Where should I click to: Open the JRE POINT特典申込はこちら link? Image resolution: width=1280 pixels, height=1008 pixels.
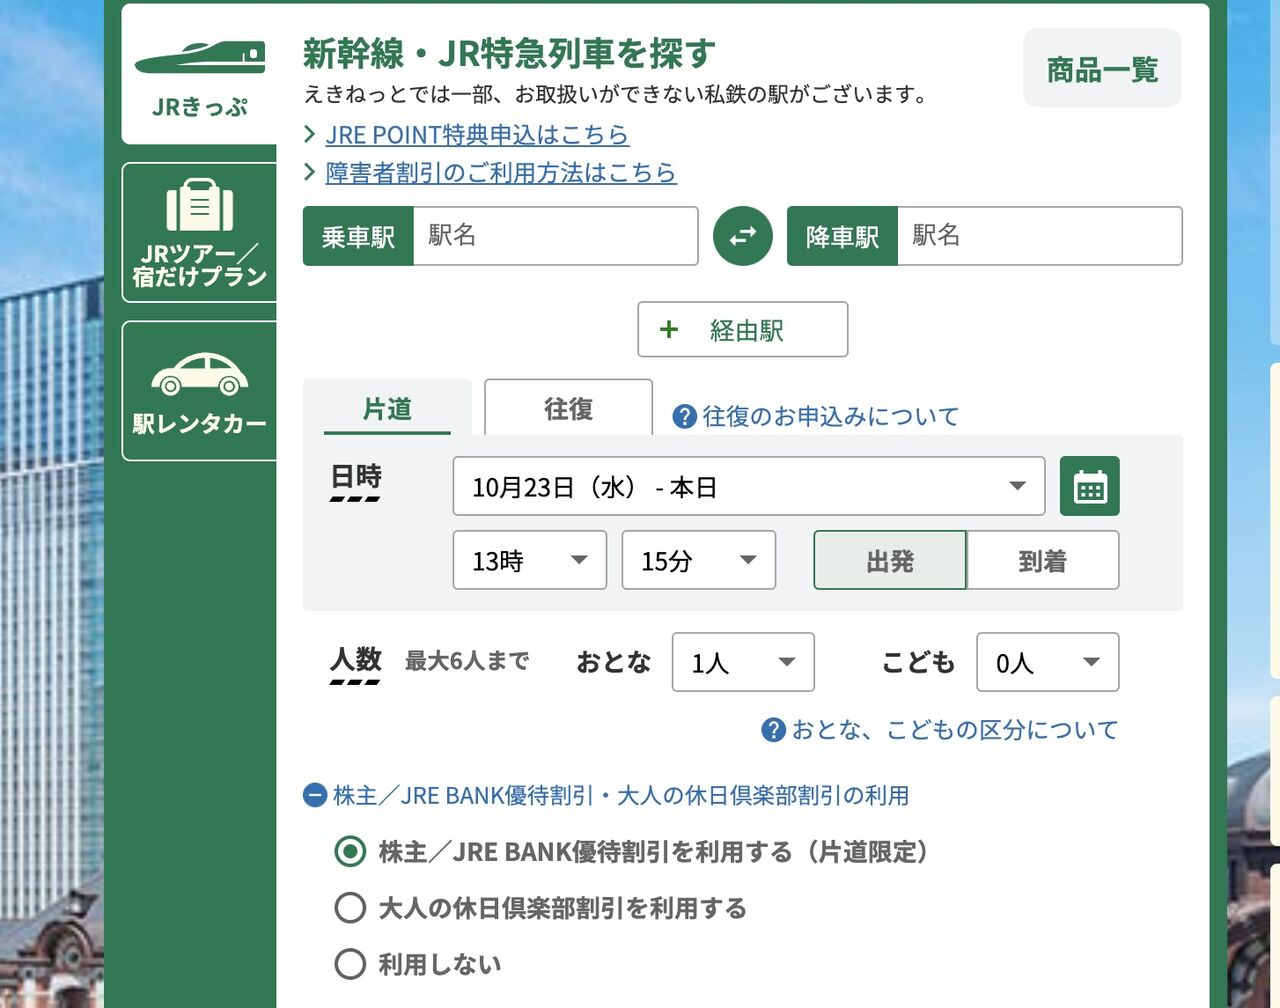(x=477, y=135)
